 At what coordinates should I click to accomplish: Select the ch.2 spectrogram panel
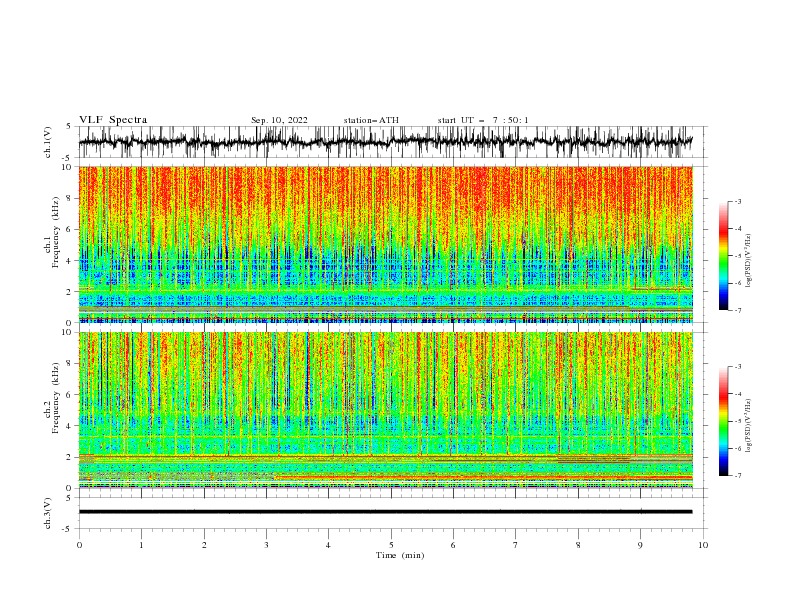(x=386, y=410)
